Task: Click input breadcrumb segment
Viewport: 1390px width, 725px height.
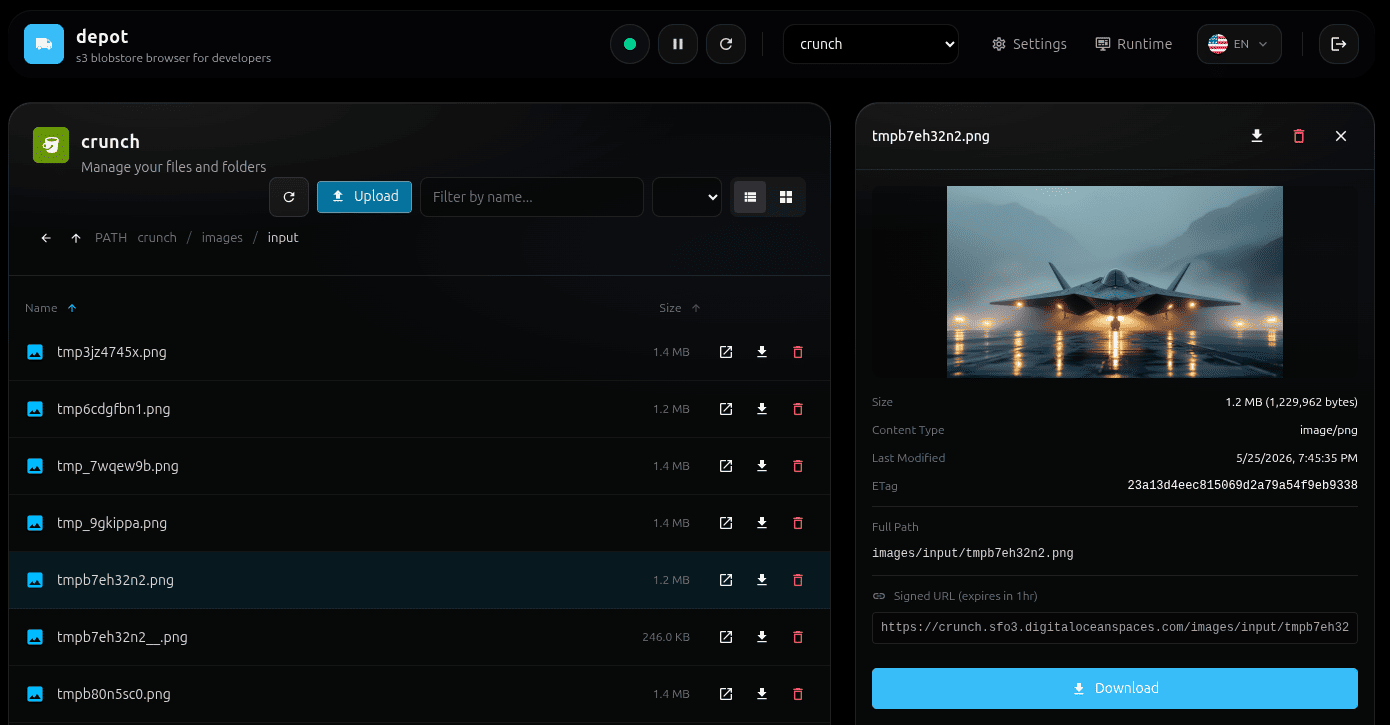Action: point(283,238)
